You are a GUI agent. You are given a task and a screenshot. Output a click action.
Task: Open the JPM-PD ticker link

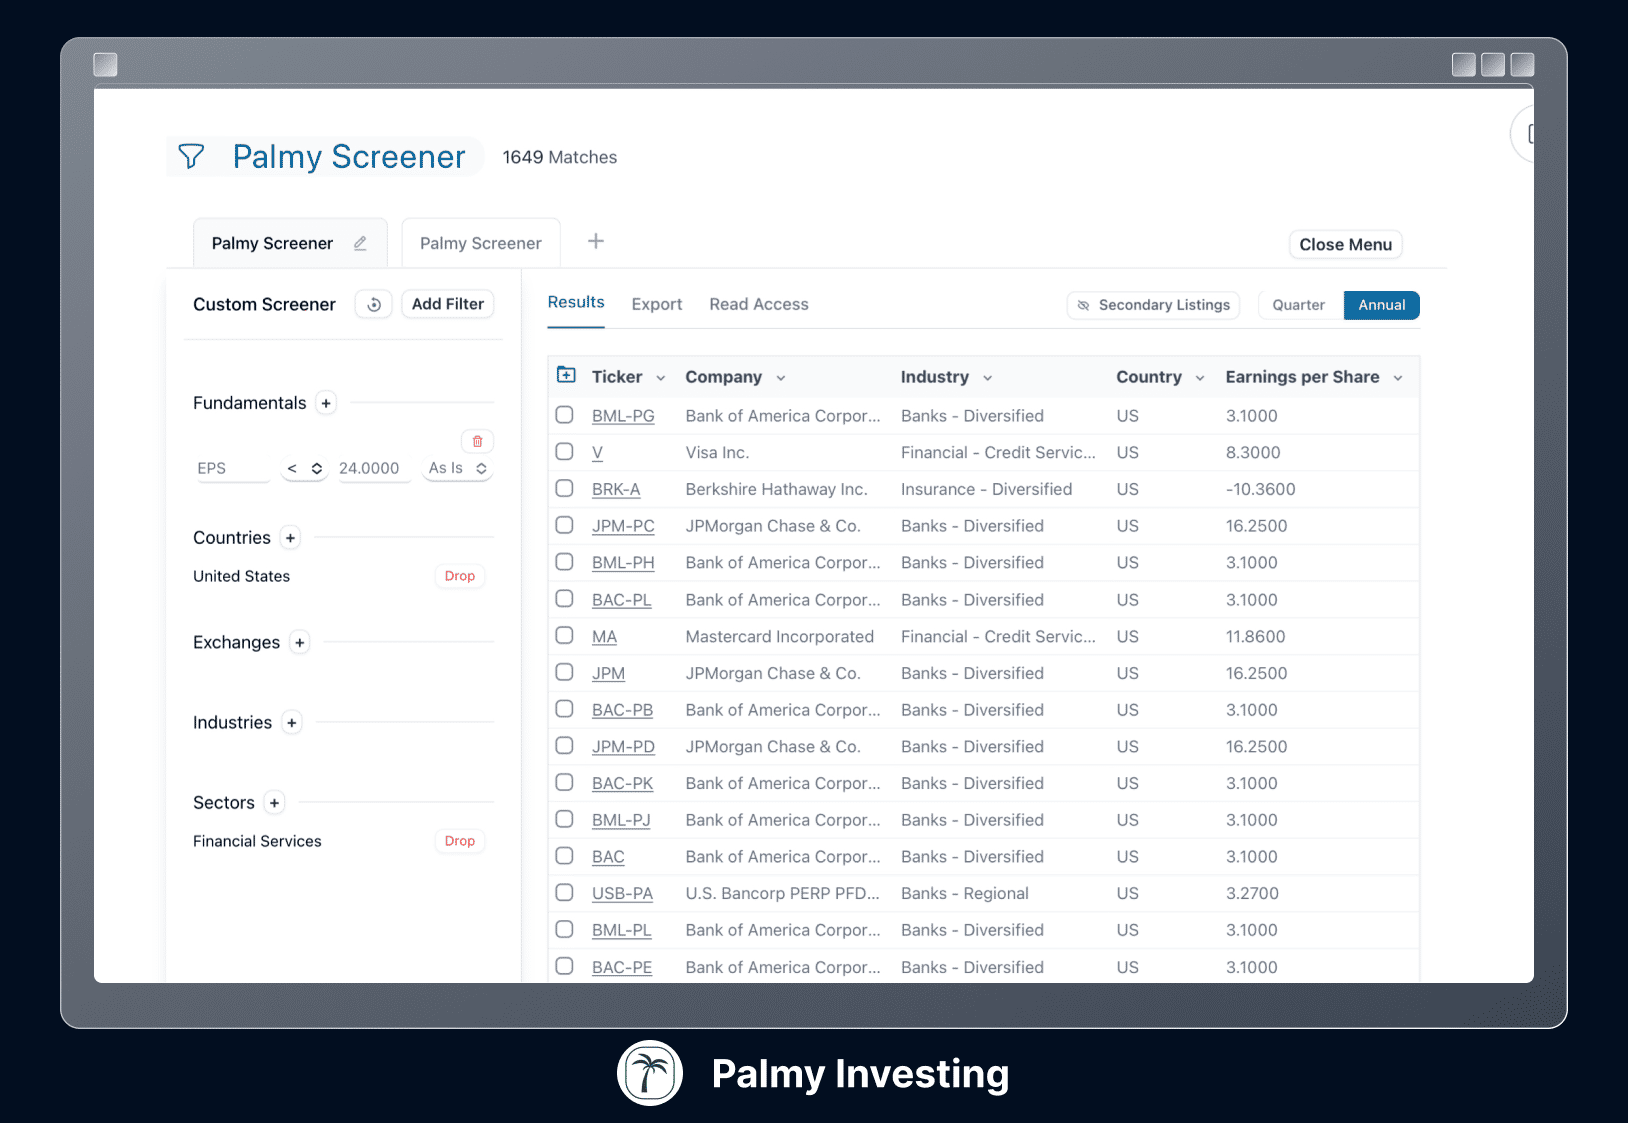[623, 746]
